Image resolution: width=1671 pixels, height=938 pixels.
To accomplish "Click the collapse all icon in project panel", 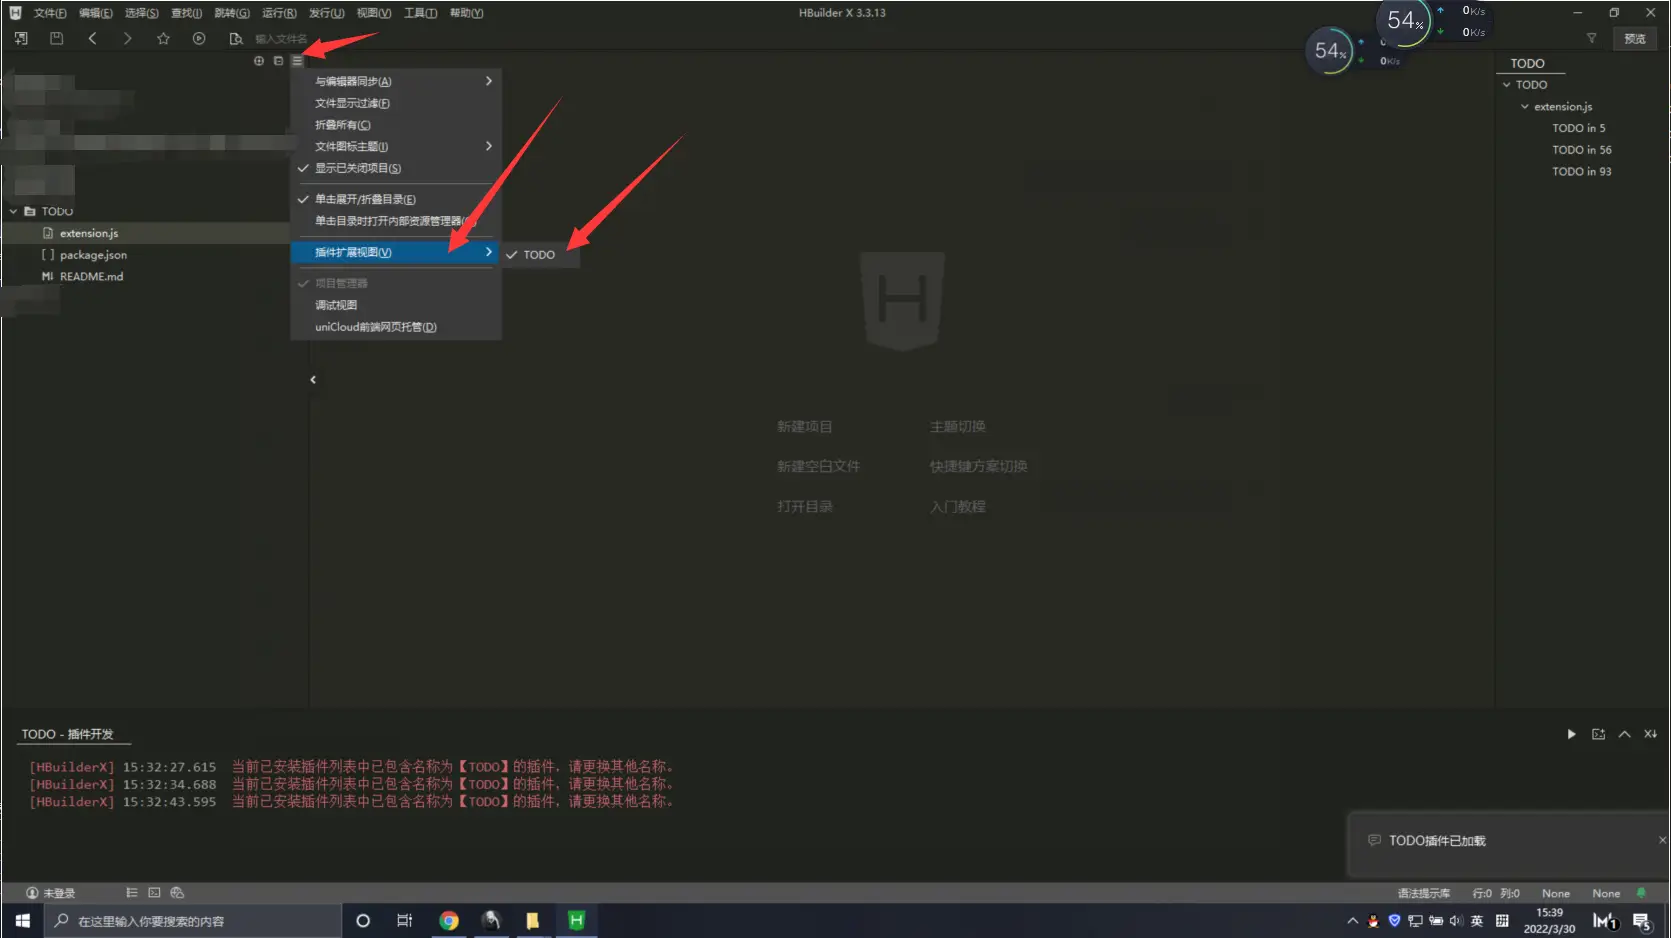I will (278, 61).
